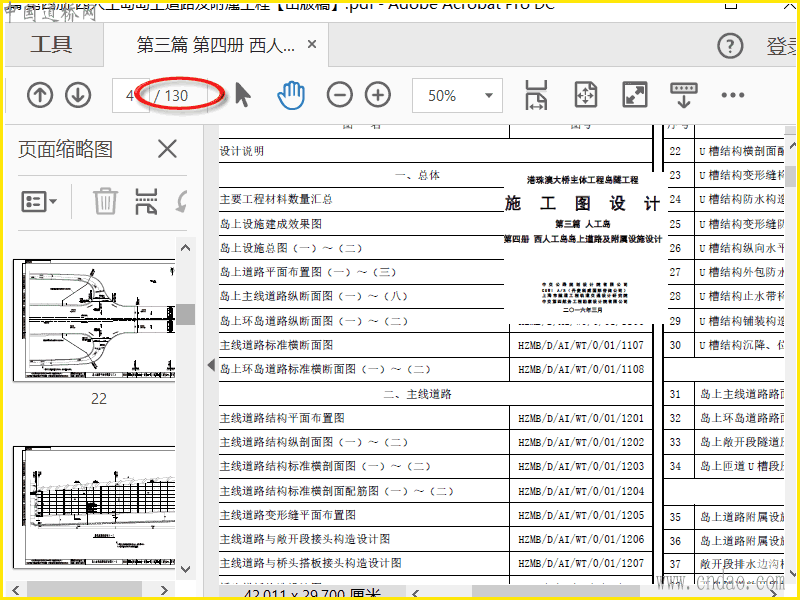
Task: Select the 第三篇 第四册 document tab
Action: pyautogui.click(x=215, y=45)
